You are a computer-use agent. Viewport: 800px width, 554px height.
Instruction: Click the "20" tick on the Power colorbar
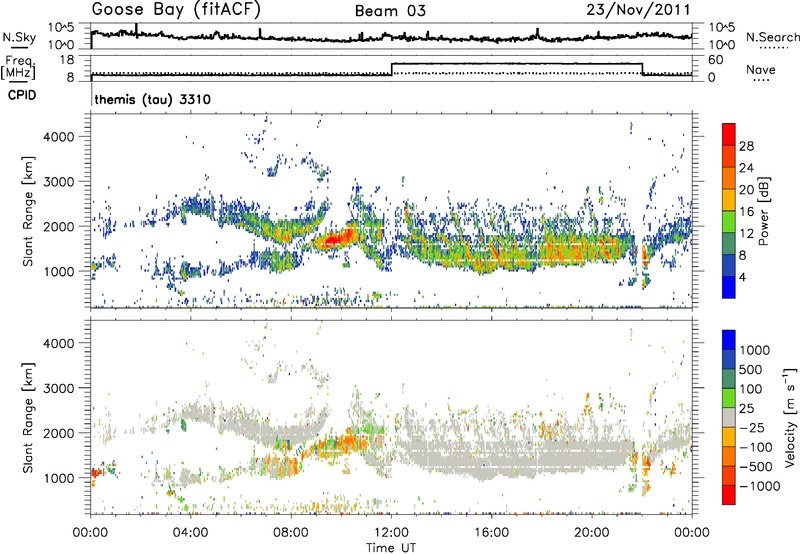click(746, 190)
